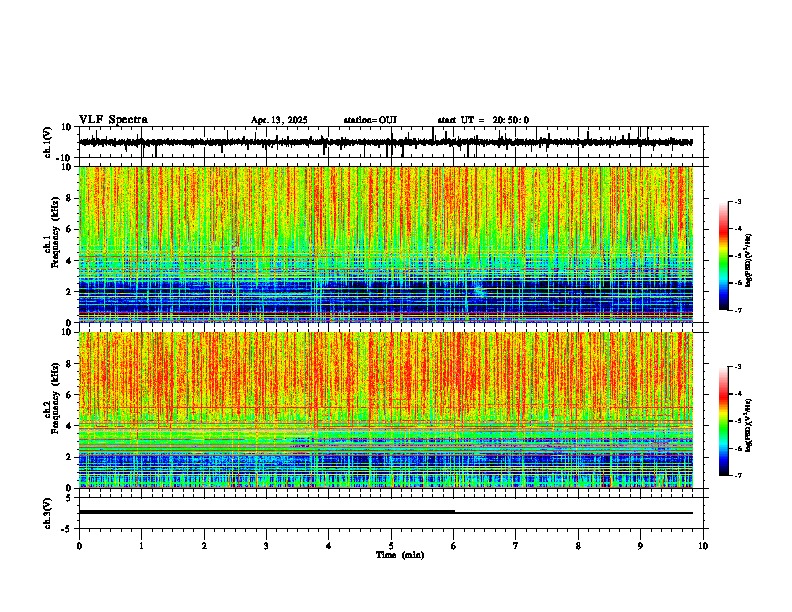Image resolution: width=792 pixels, height=612 pixels.
Task: Click inside the ch.2 spectrogram panel
Action: click(386, 410)
